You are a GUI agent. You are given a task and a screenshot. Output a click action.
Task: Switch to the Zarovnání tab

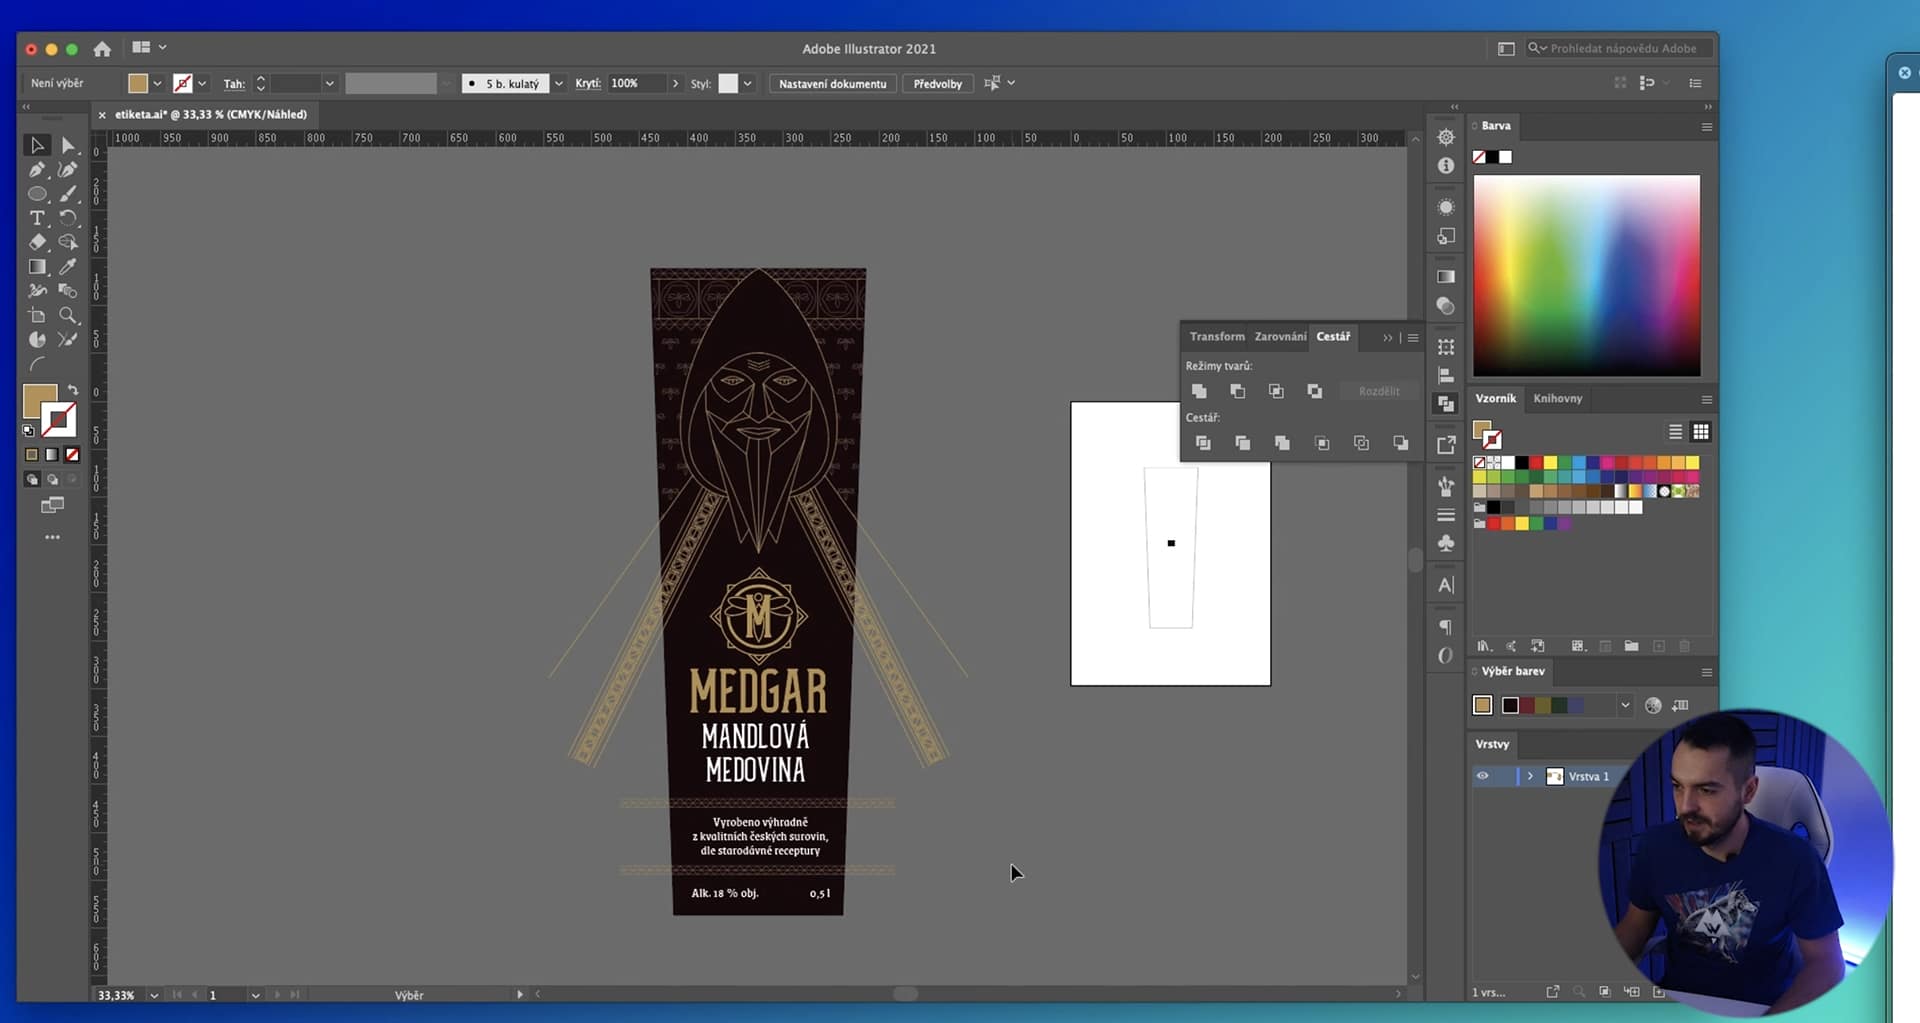tap(1280, 337)
